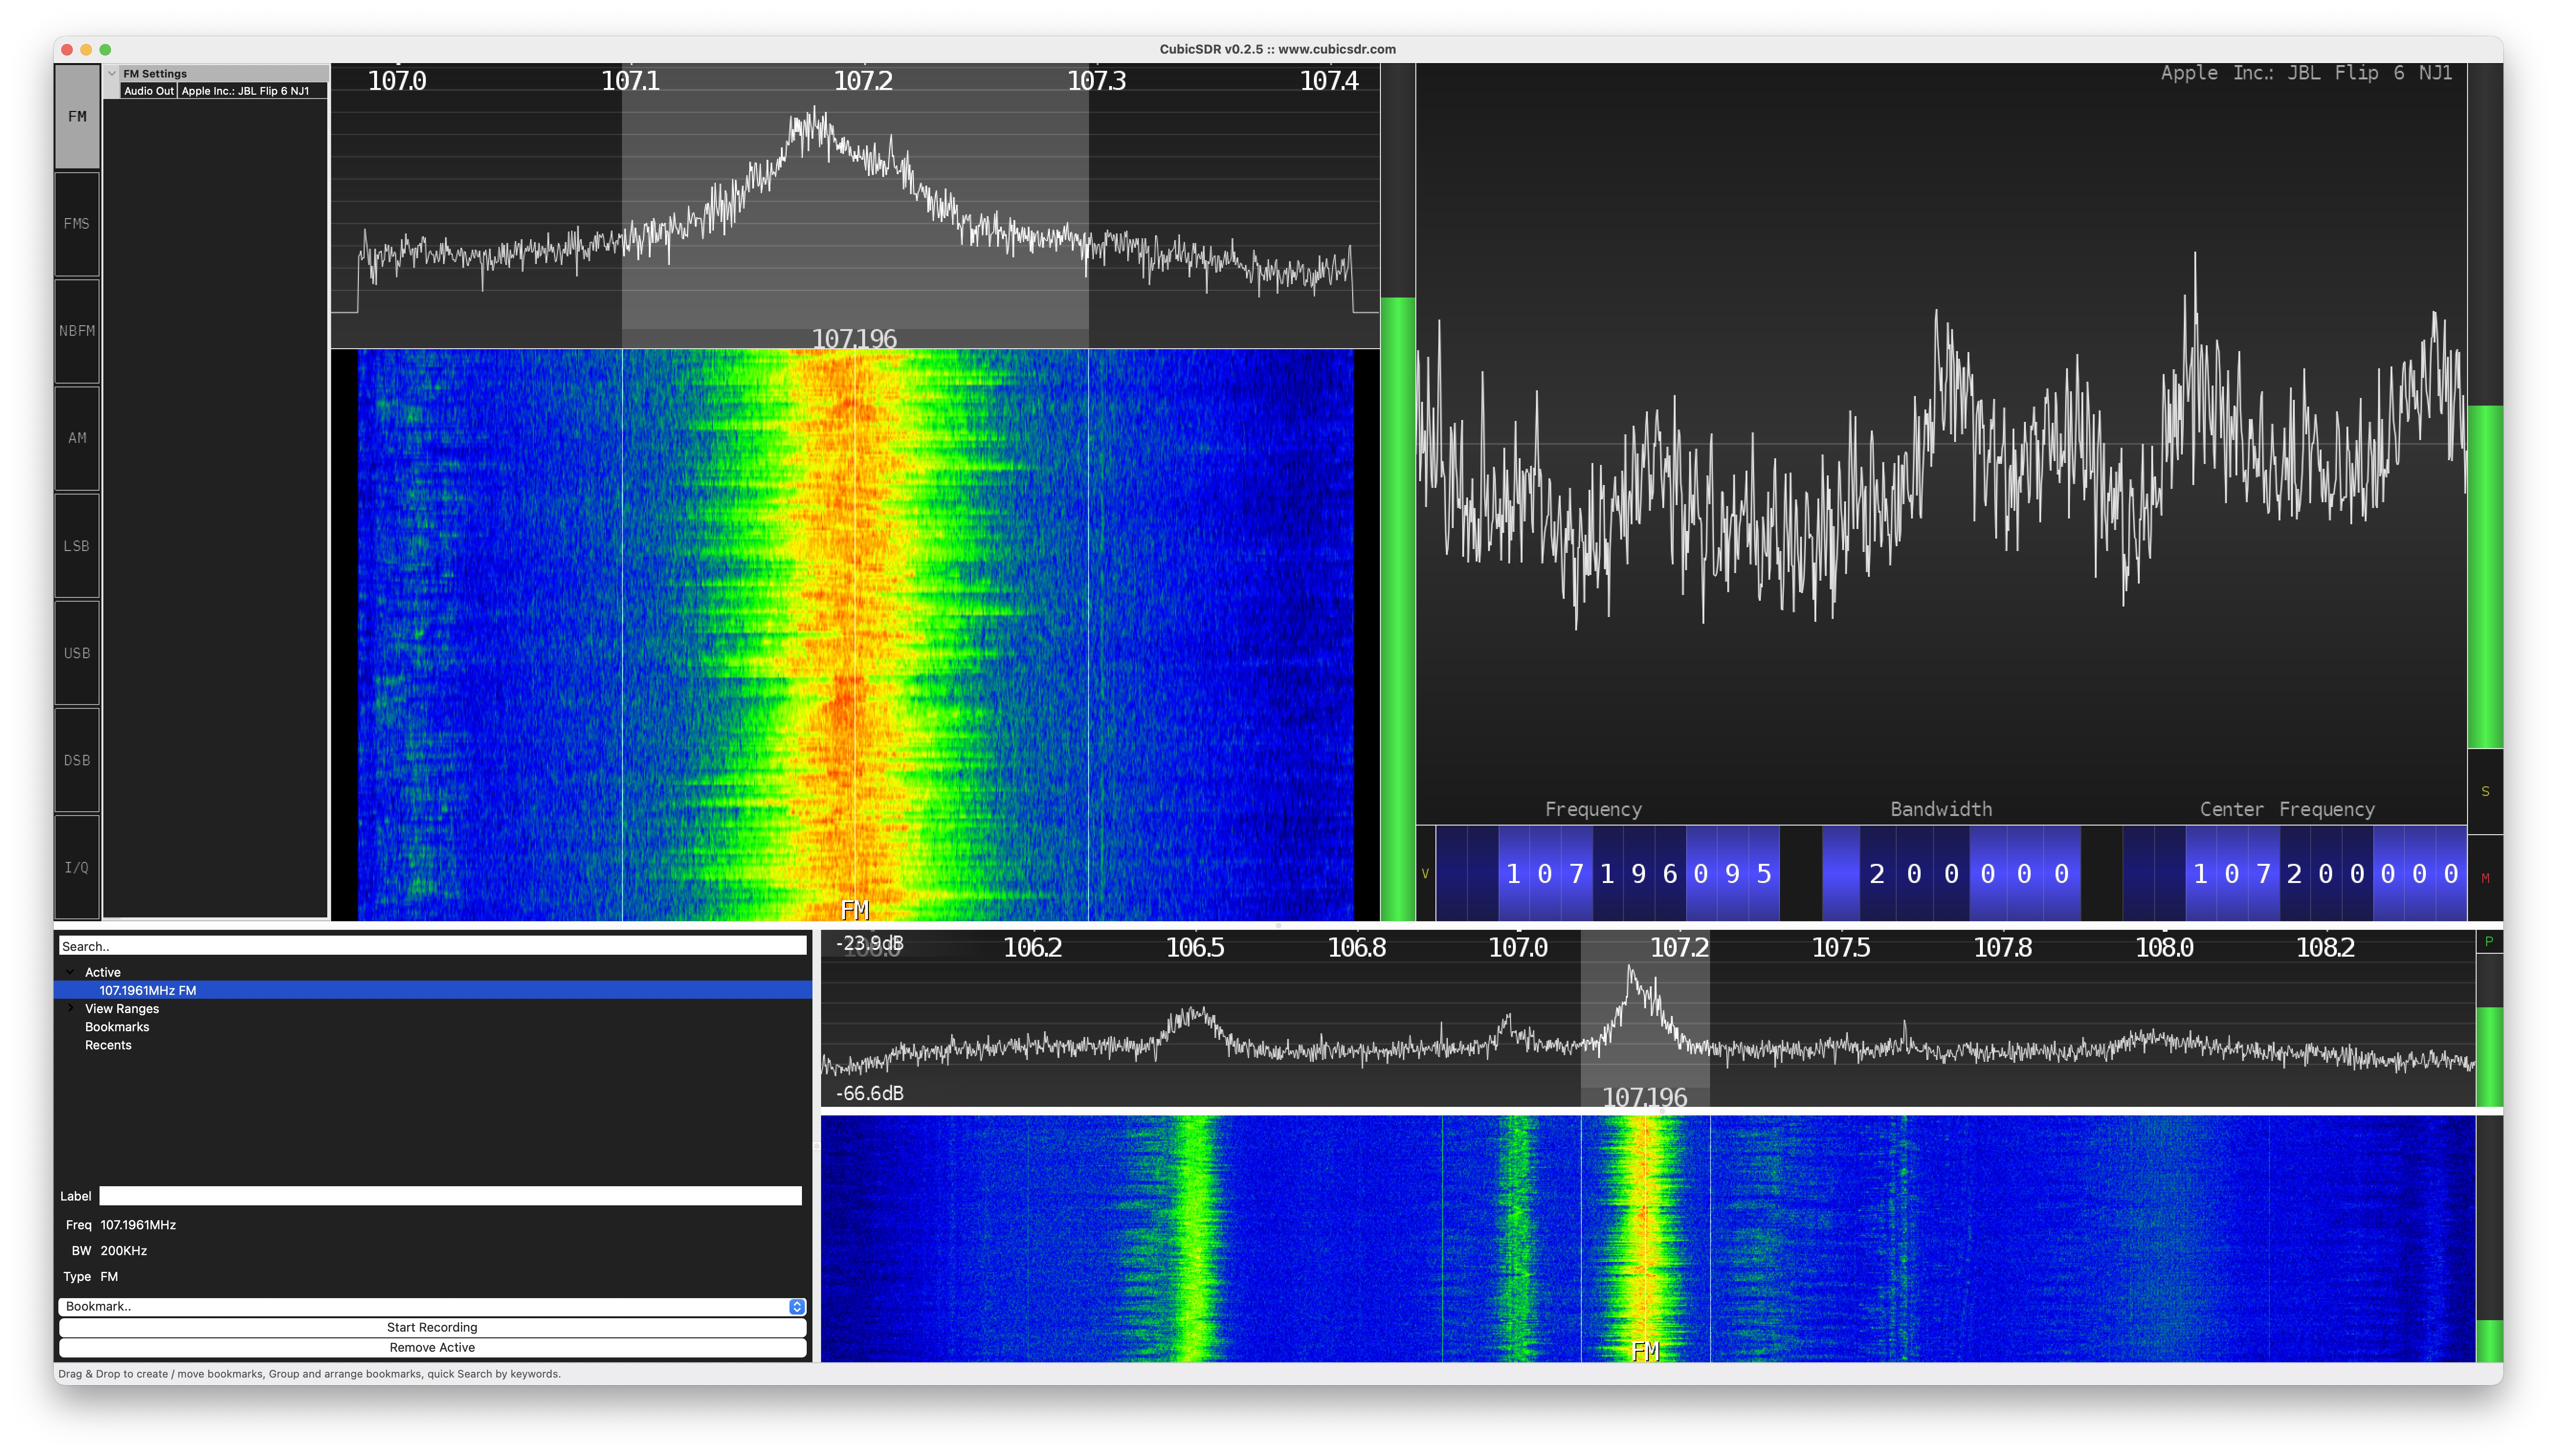Screen dimensions: 2557x1456
Task: Click the 107.0 tick in top spectrum scale
Action: click(x=397, y=80)
